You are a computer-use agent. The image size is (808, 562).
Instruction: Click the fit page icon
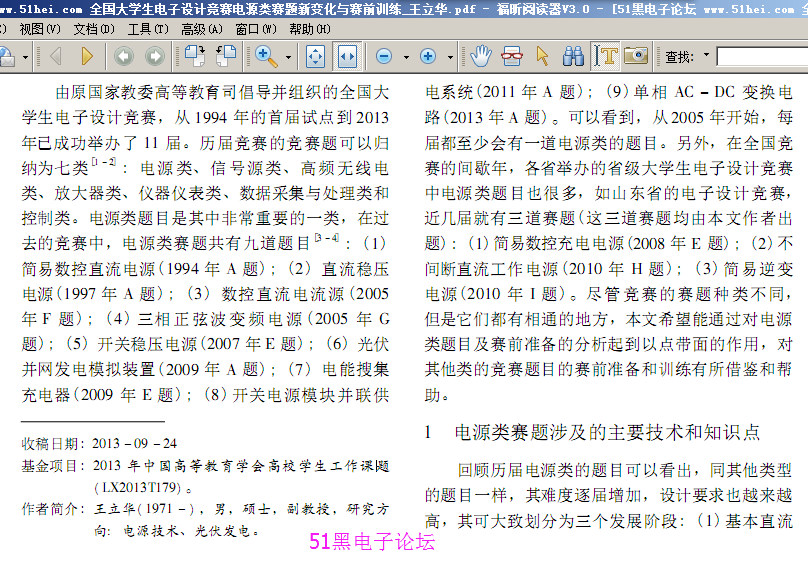click(x=315, y=57)
